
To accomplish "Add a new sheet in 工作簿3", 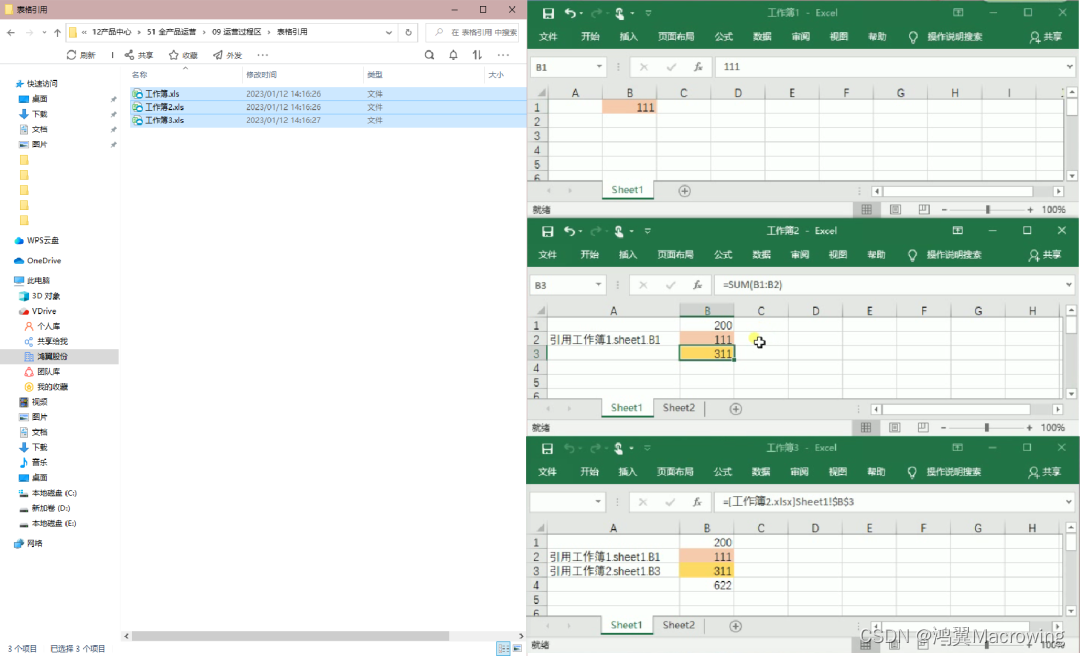I will 736,626.
